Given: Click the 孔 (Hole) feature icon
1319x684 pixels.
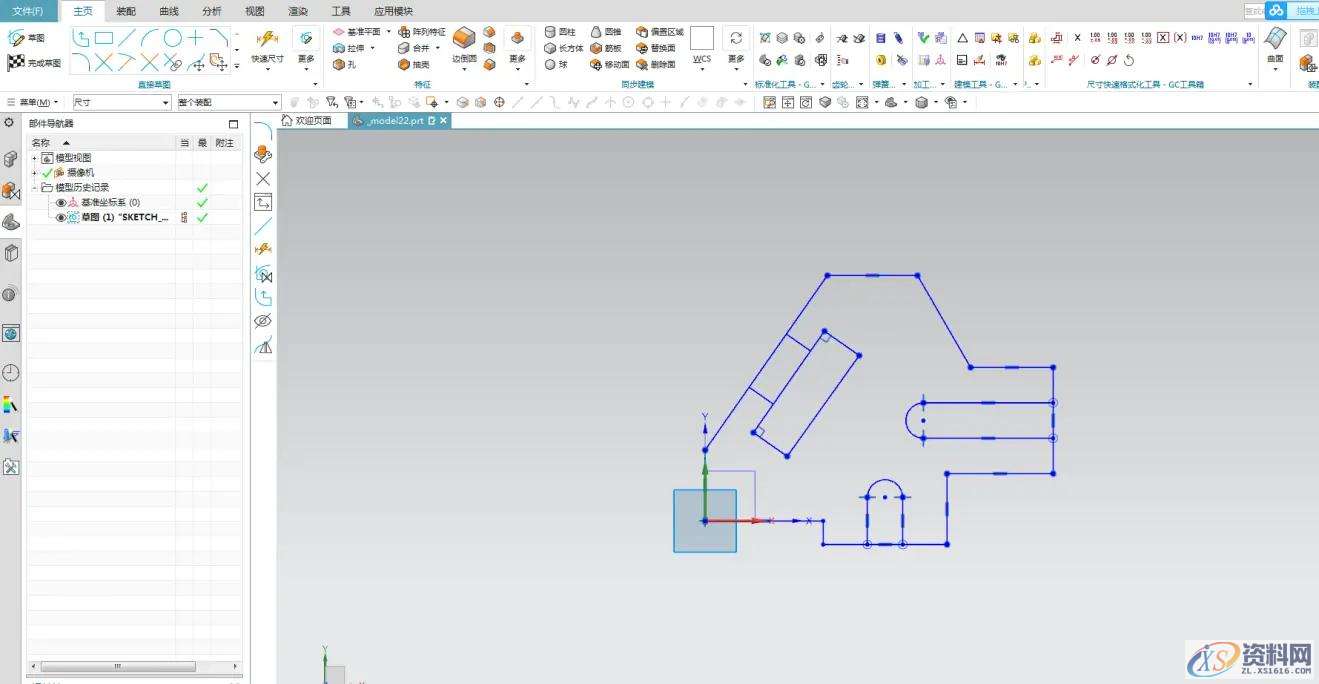Looking at the screenshot, I should [x=340, y=64].
